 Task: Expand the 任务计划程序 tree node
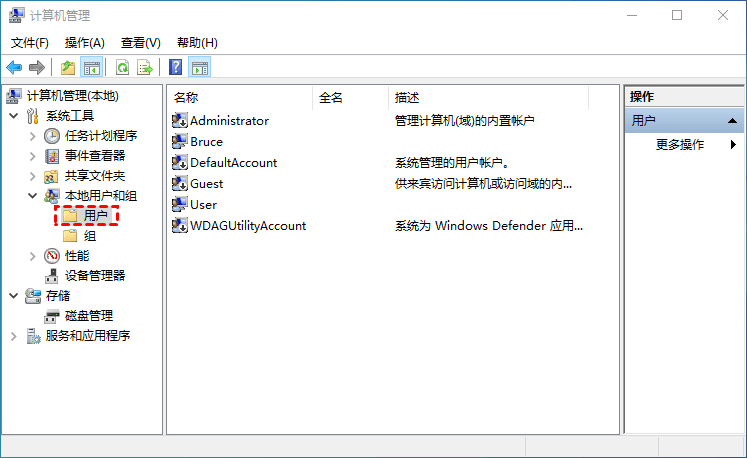[32, 136]
